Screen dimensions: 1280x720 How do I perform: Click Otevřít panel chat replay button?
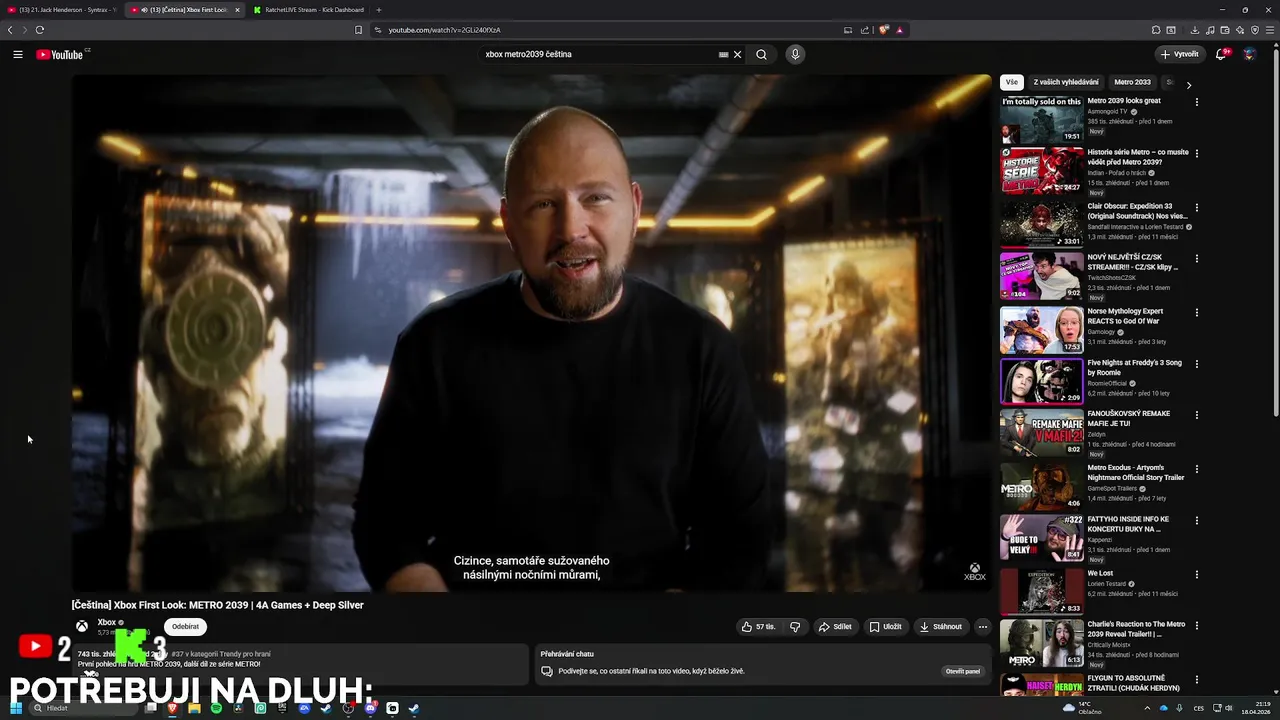[963, 671]
